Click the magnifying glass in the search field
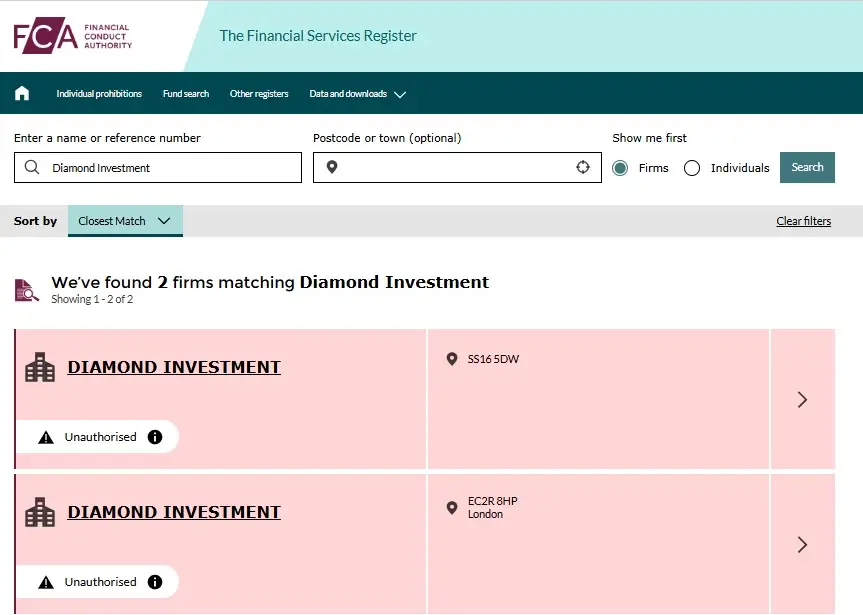Image resolution: width=863 pixels, height=615 pixels. (30, 167)
